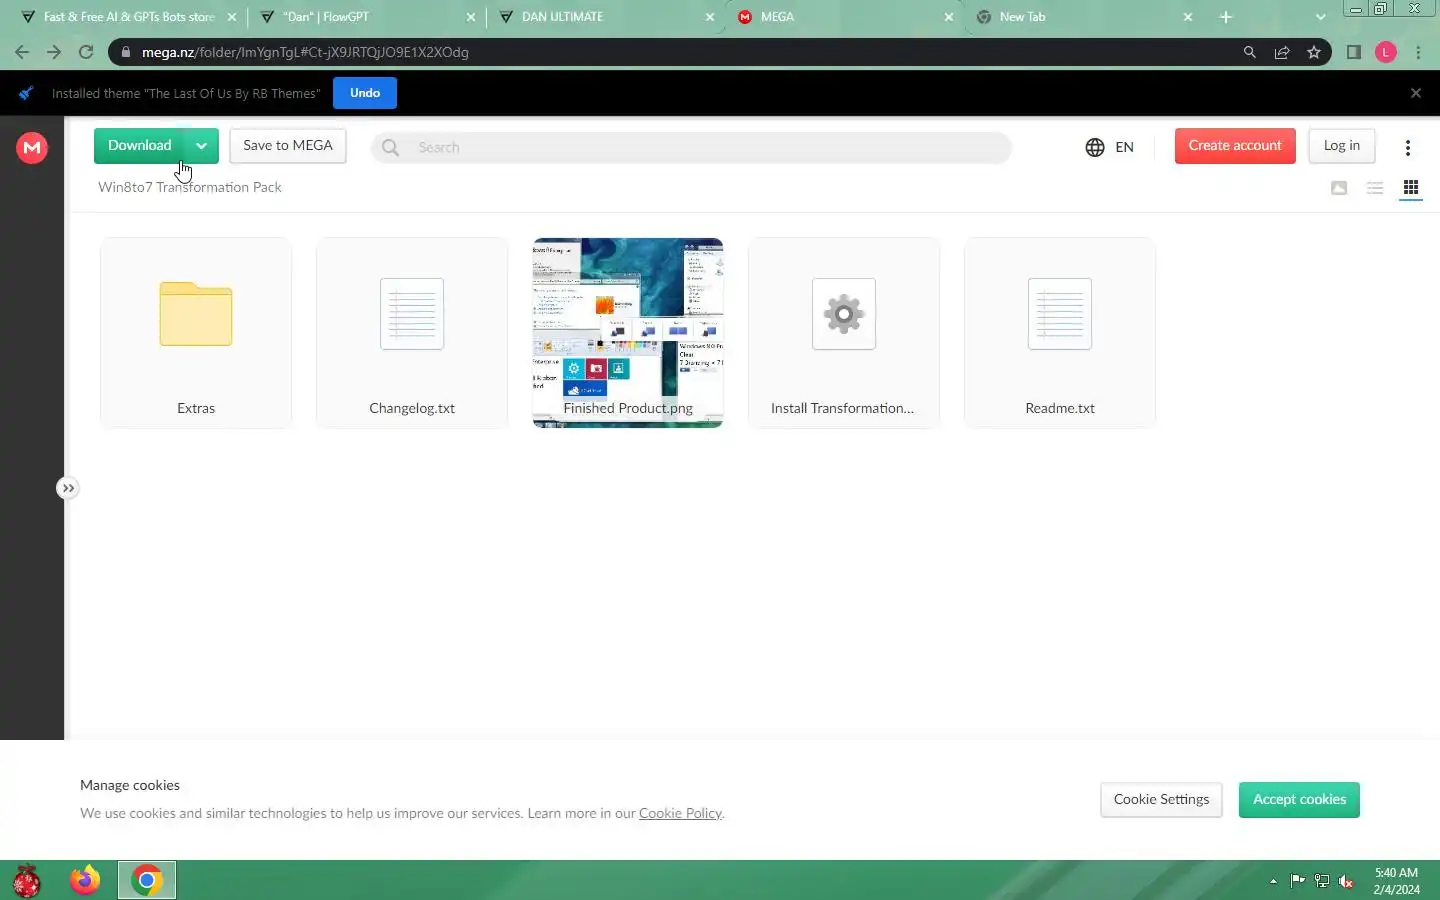Viewport: 1440px width, 900px height.
Task: Open the MEGA logo home icon
Action: 32,148
